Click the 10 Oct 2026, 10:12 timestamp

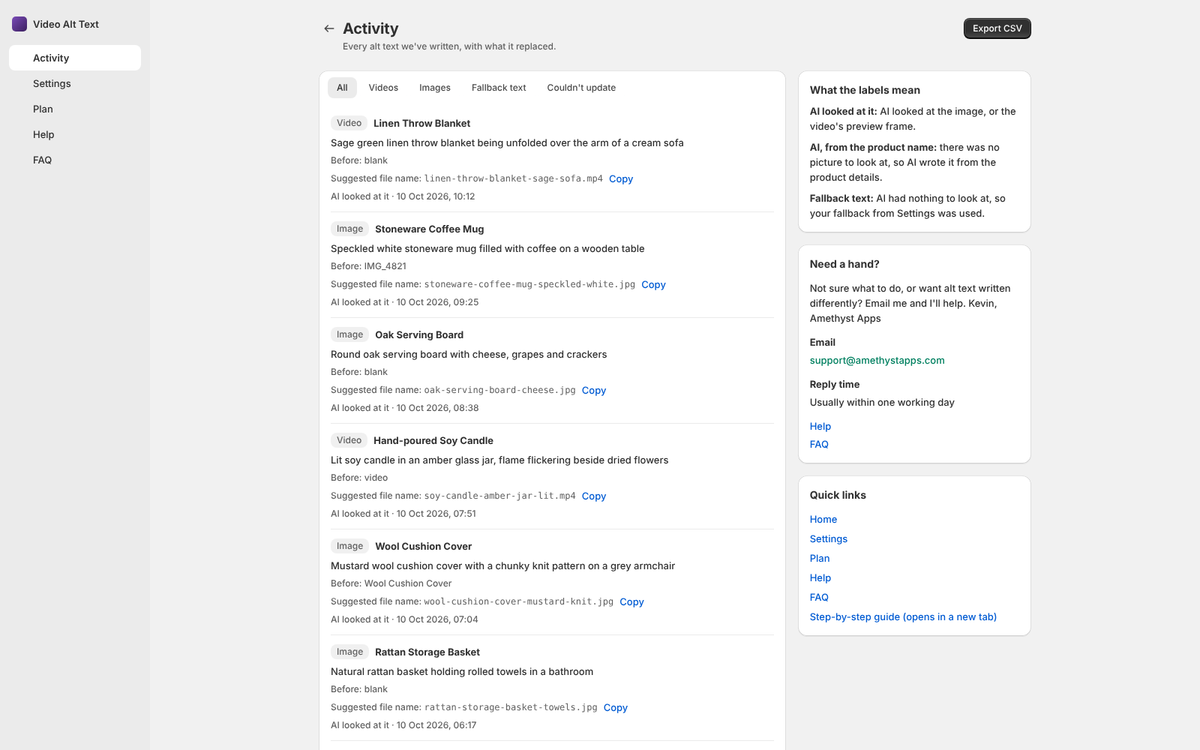[x=436, y=197]
